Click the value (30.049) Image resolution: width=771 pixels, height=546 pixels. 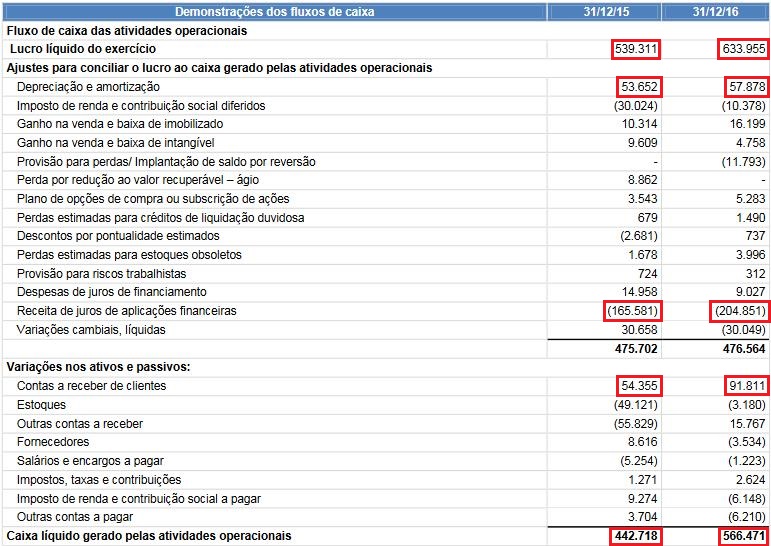[x=743, y=330]
